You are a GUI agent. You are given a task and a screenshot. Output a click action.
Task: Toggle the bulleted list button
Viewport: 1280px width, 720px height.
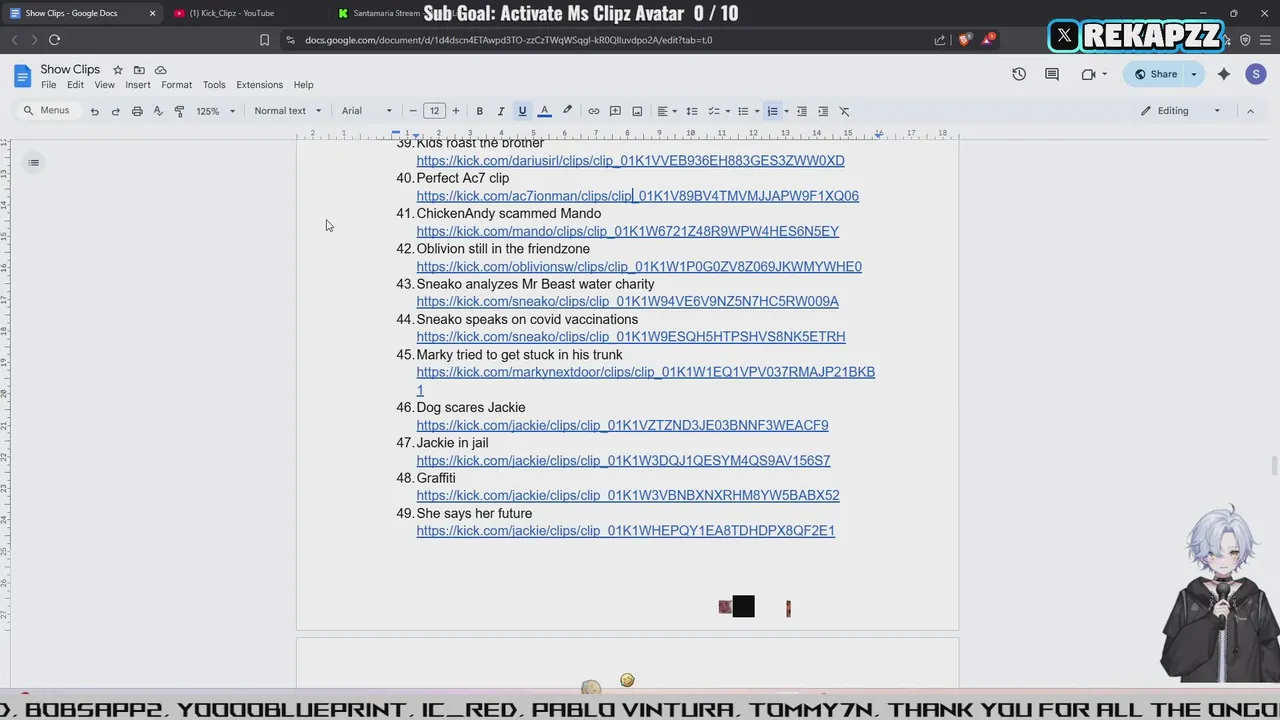(743, 111)
